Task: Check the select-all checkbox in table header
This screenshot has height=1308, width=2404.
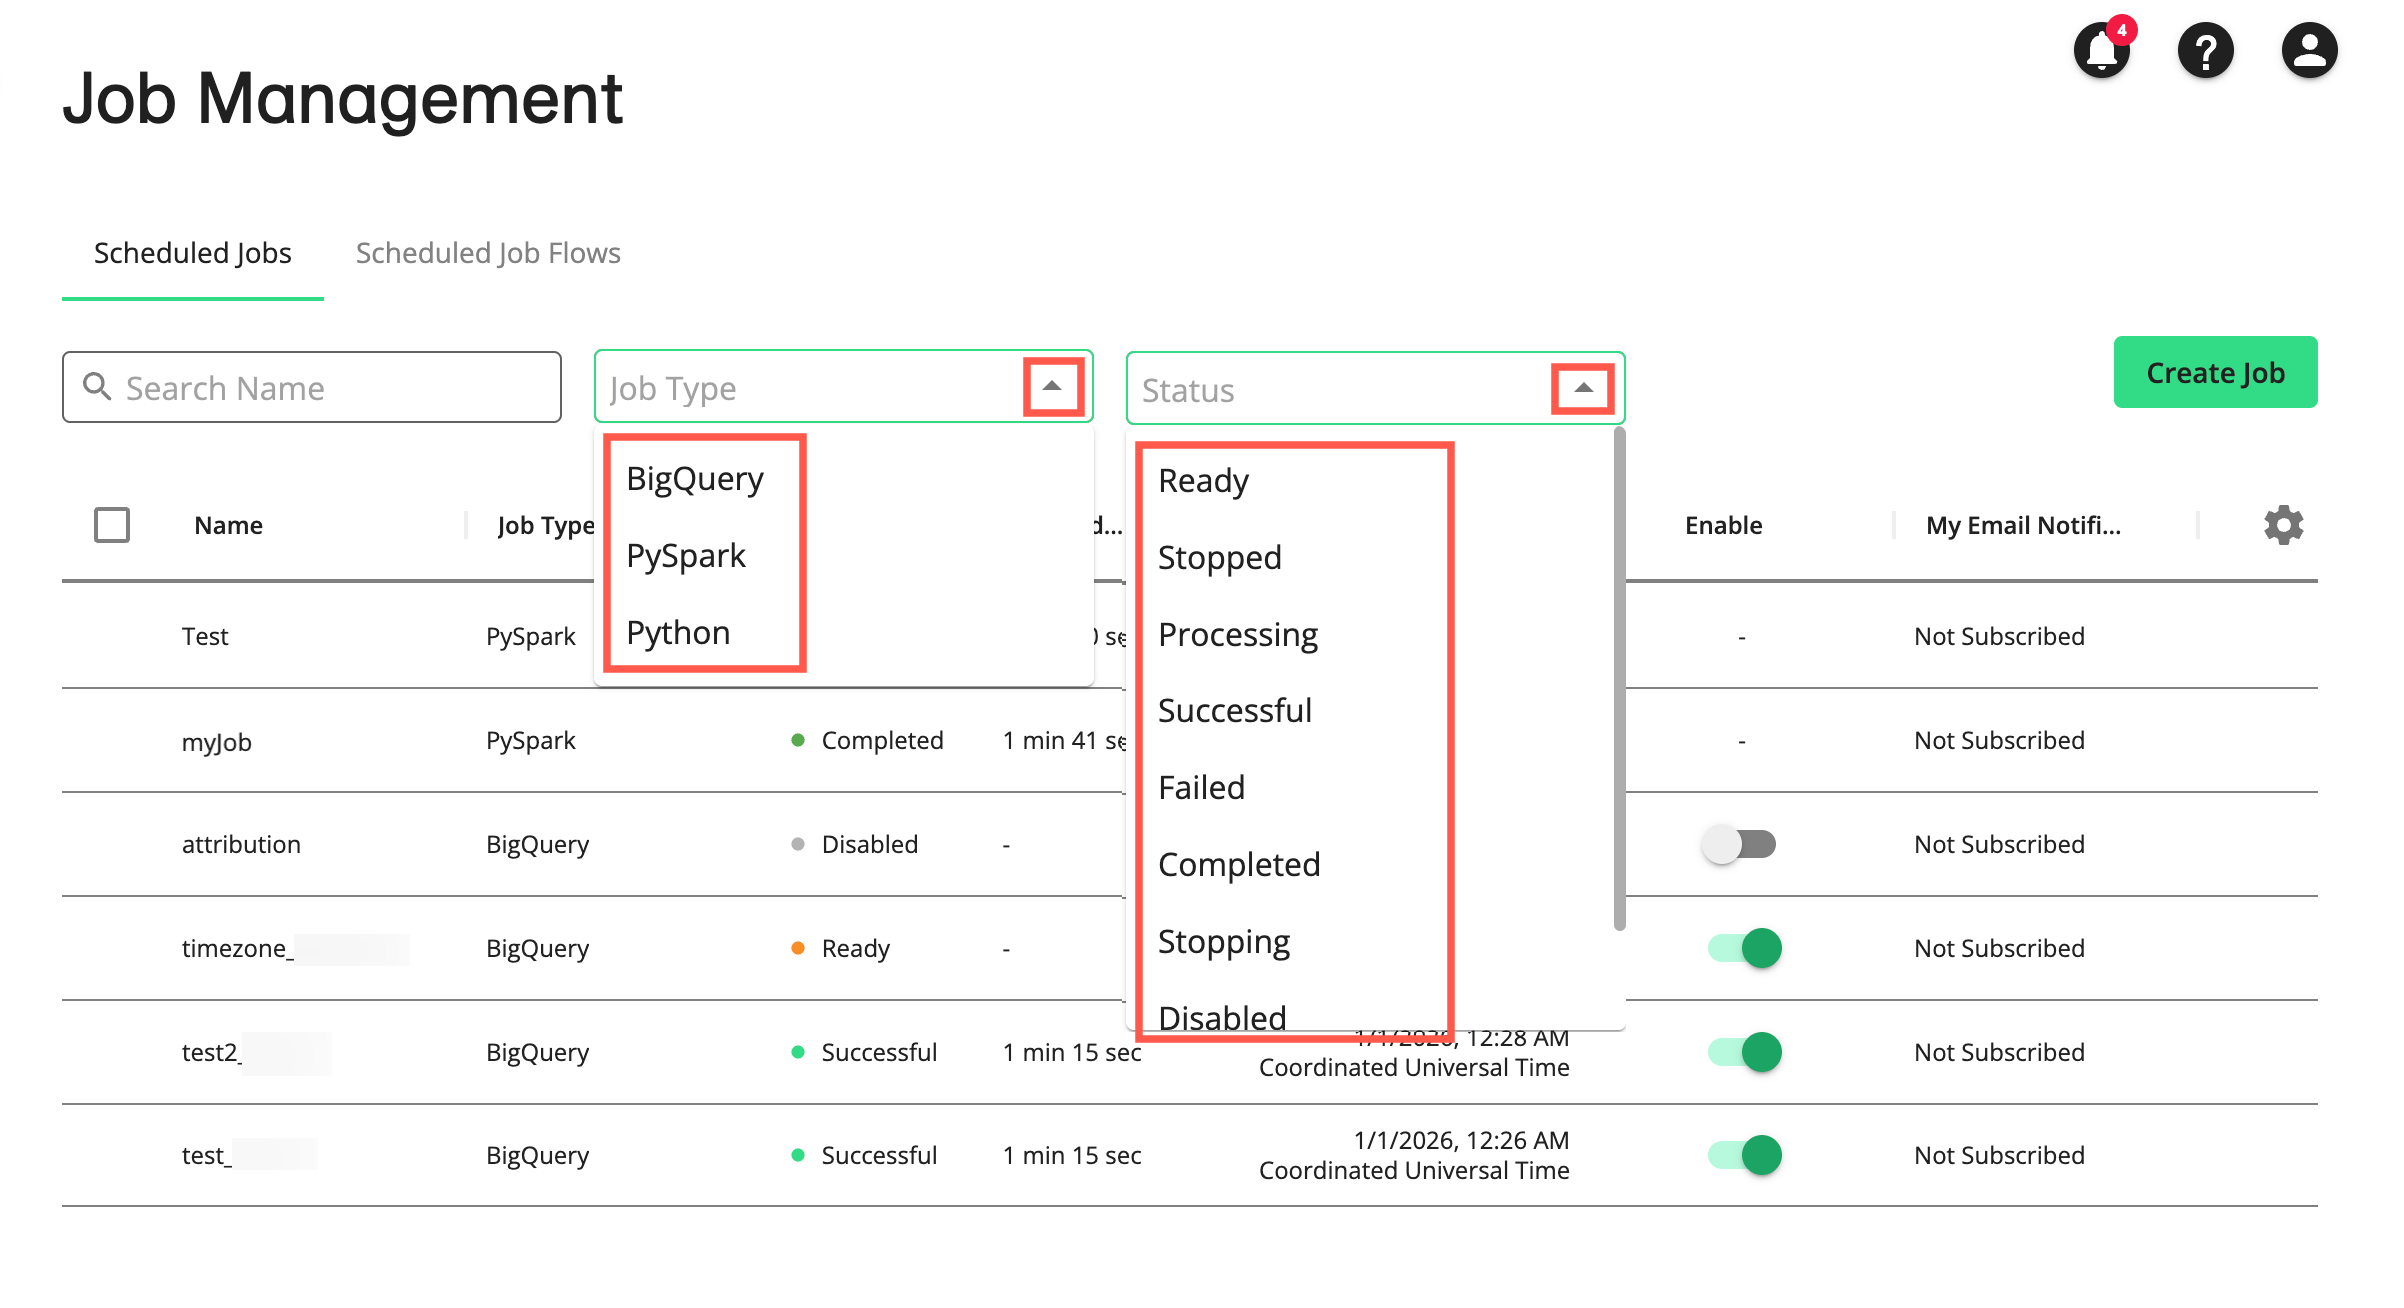Action: (111, 524)
